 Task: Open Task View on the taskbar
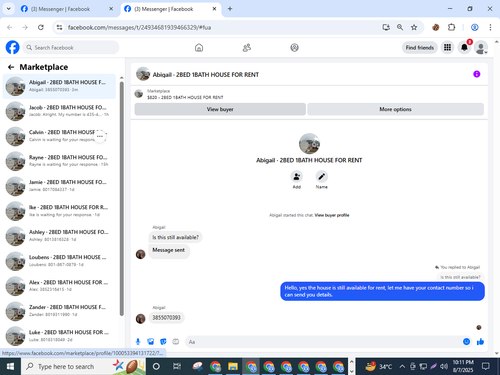pos(177,367)
